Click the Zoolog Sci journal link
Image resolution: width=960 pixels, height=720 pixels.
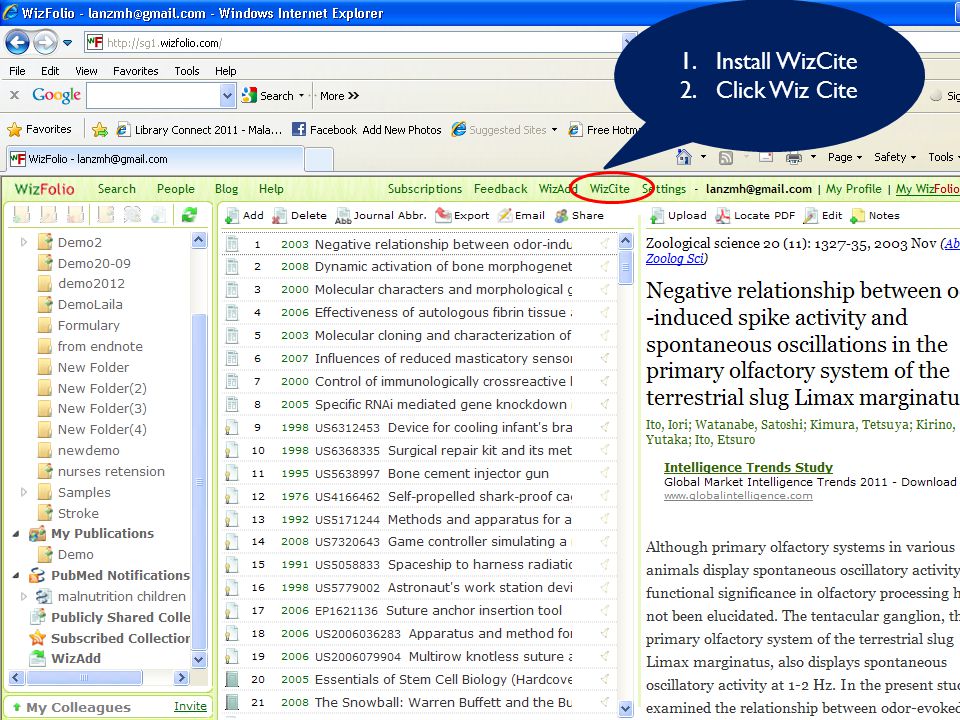point(675,258)
